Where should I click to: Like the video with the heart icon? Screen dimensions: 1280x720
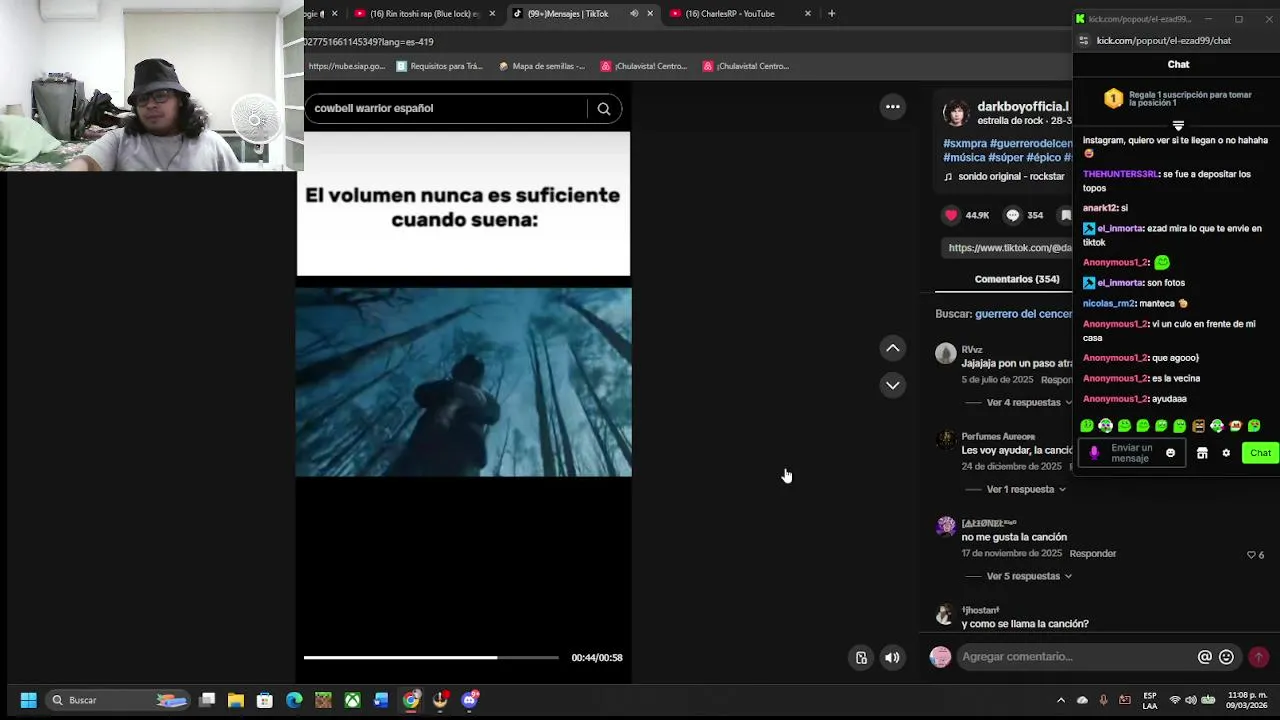point(951,215)
